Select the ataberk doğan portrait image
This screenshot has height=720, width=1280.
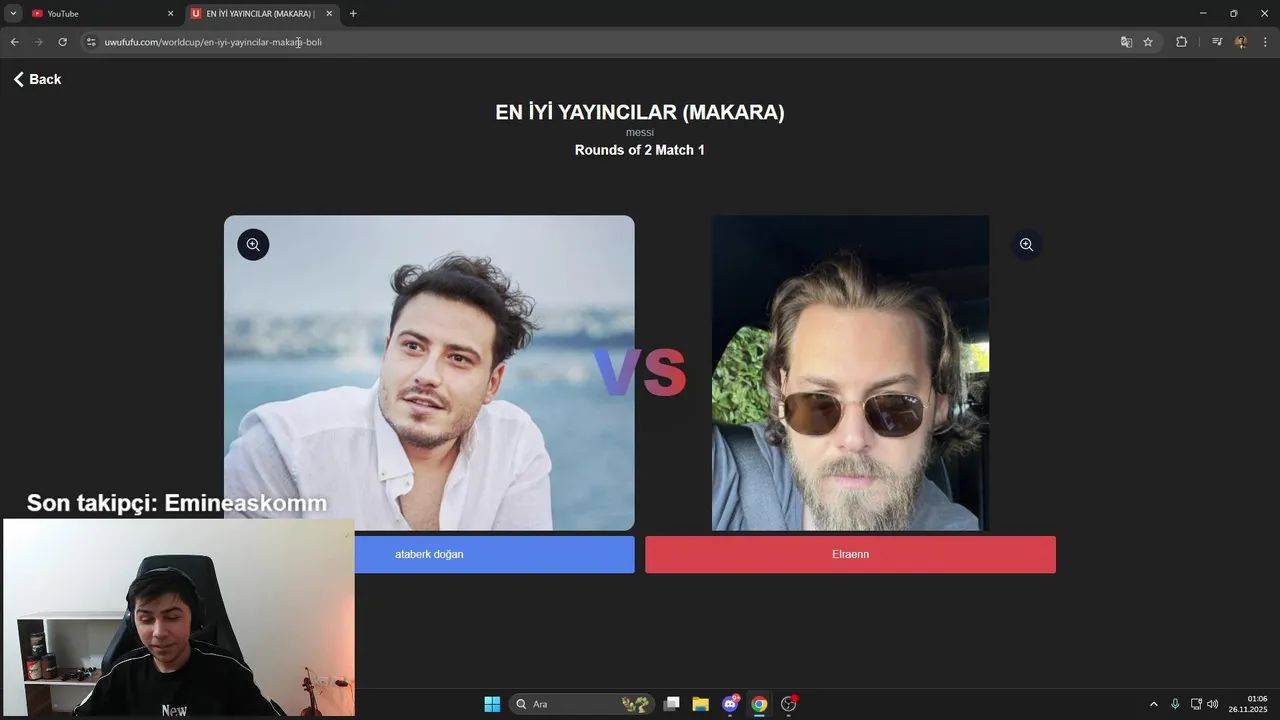pos(429,372)
